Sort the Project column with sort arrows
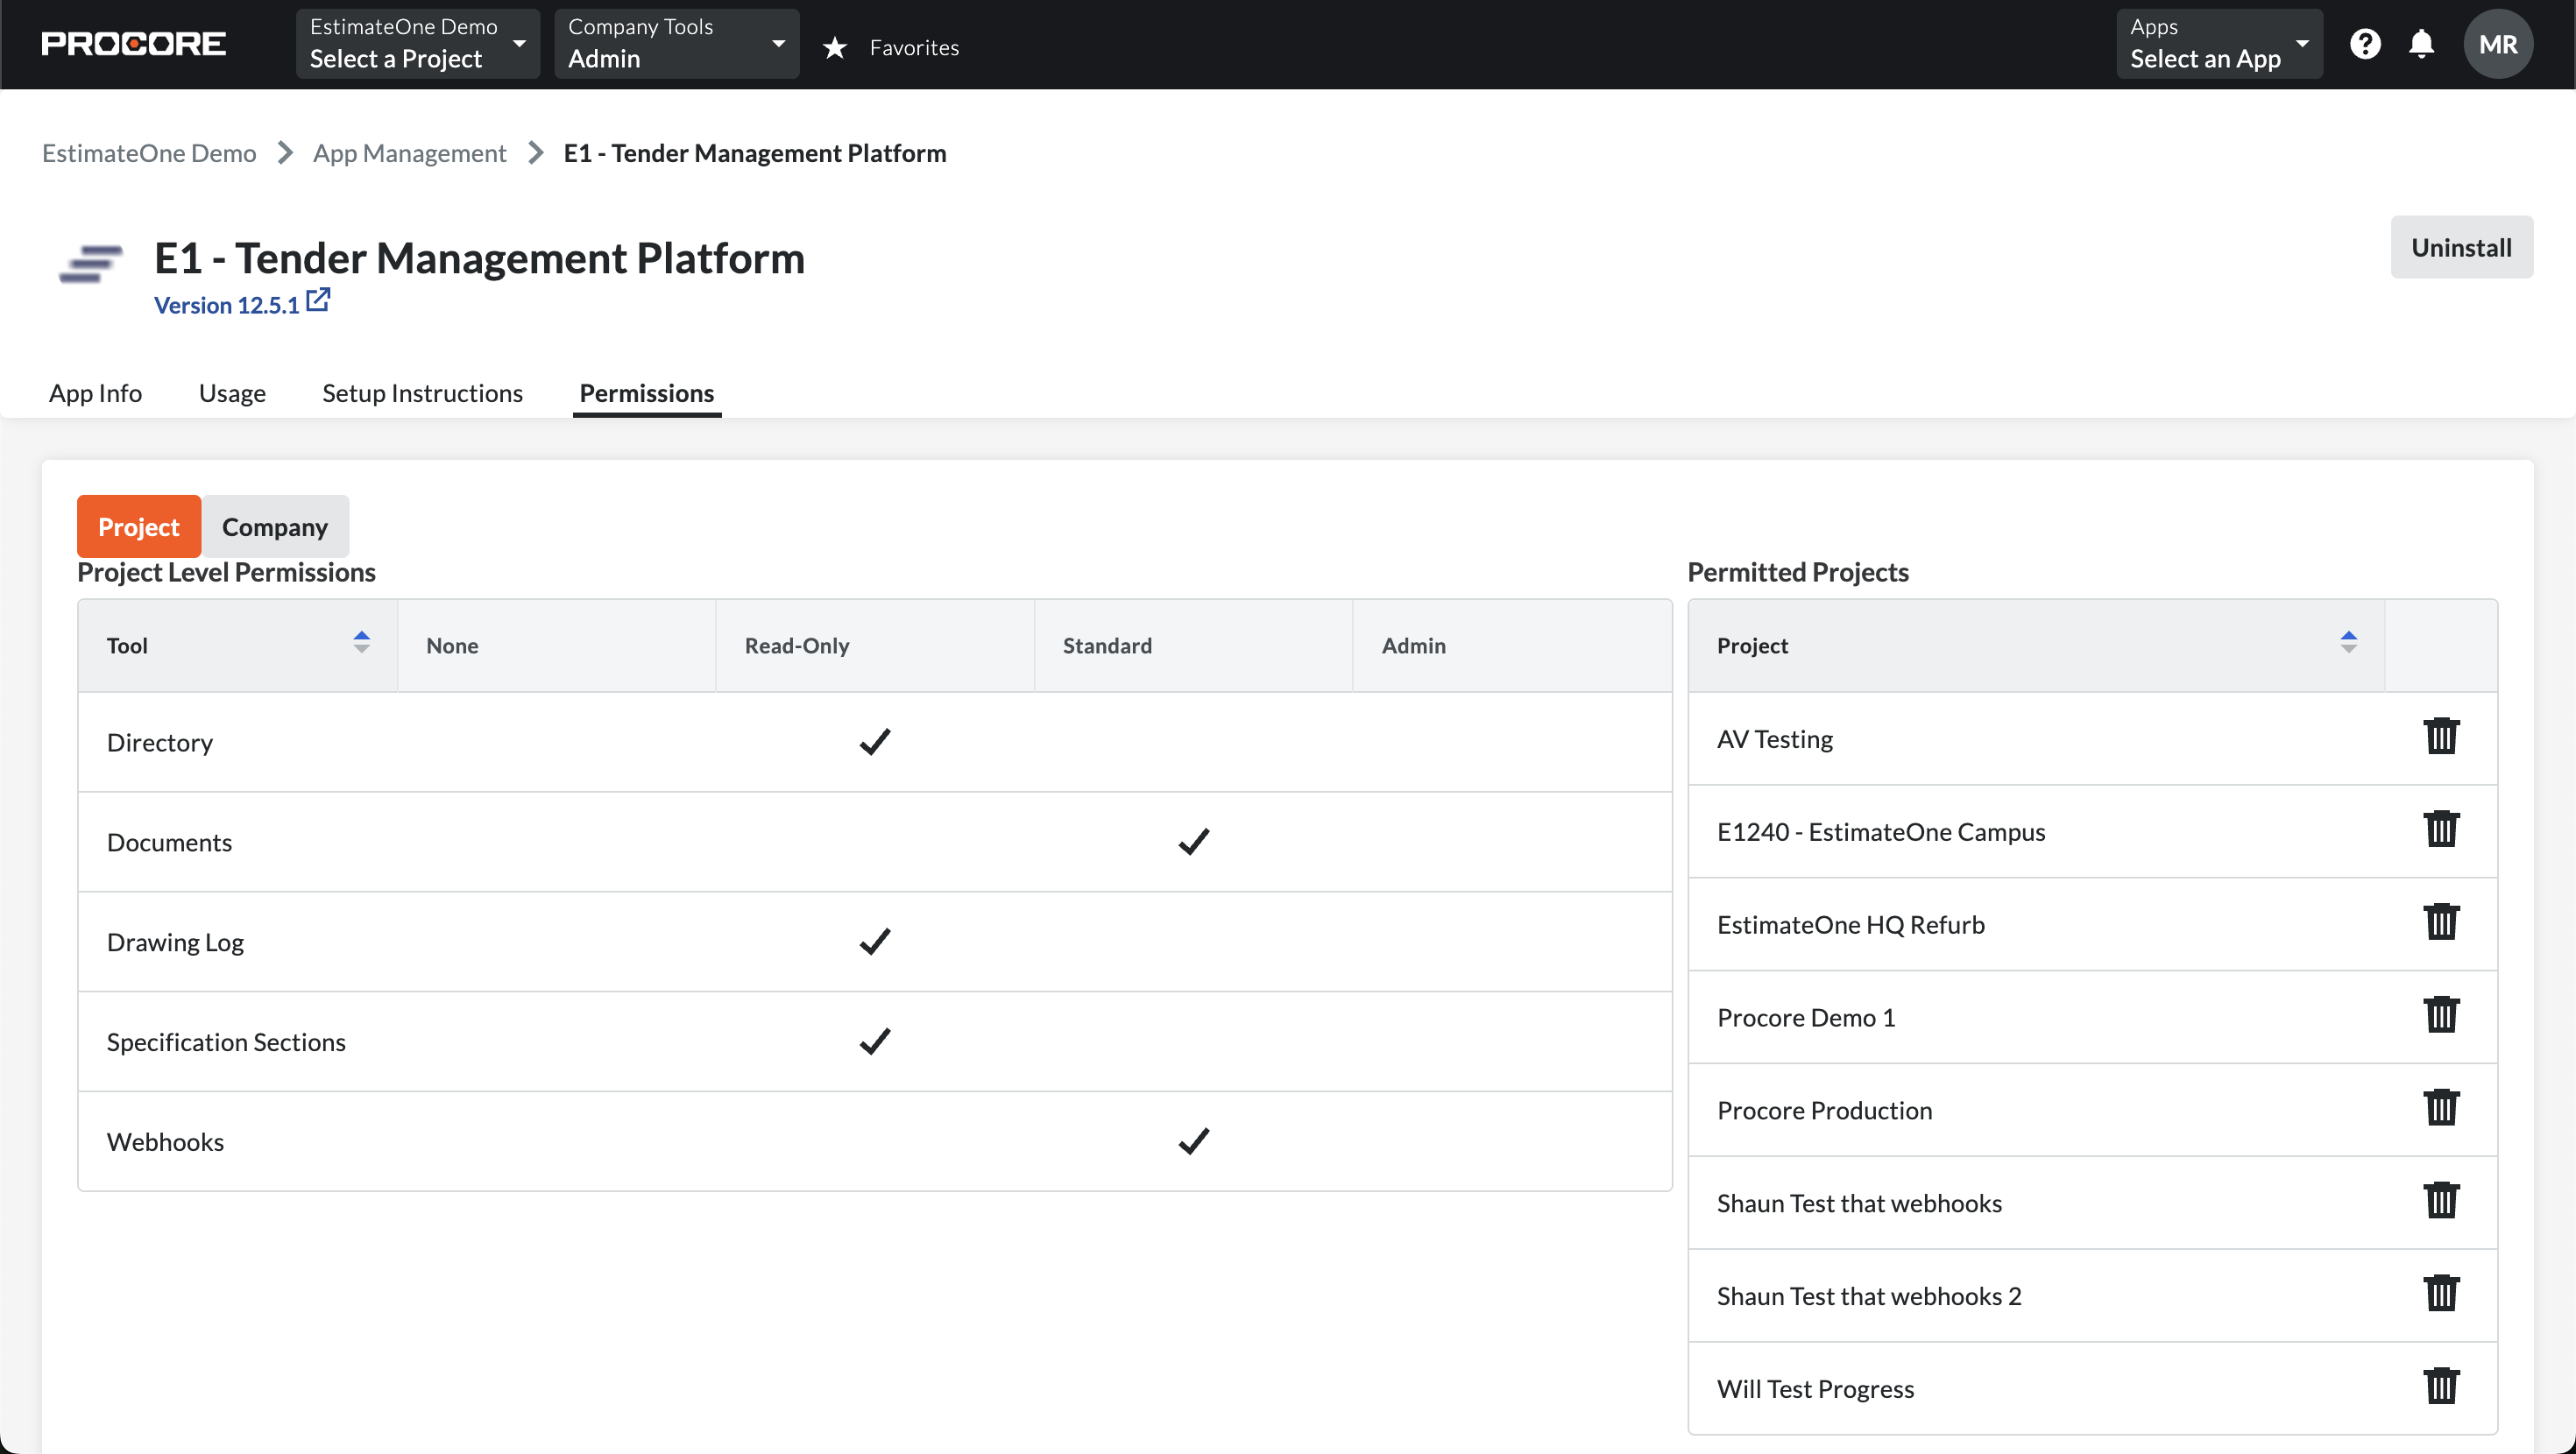This screenshot has width=2576, height=1454. point(2349,643)
